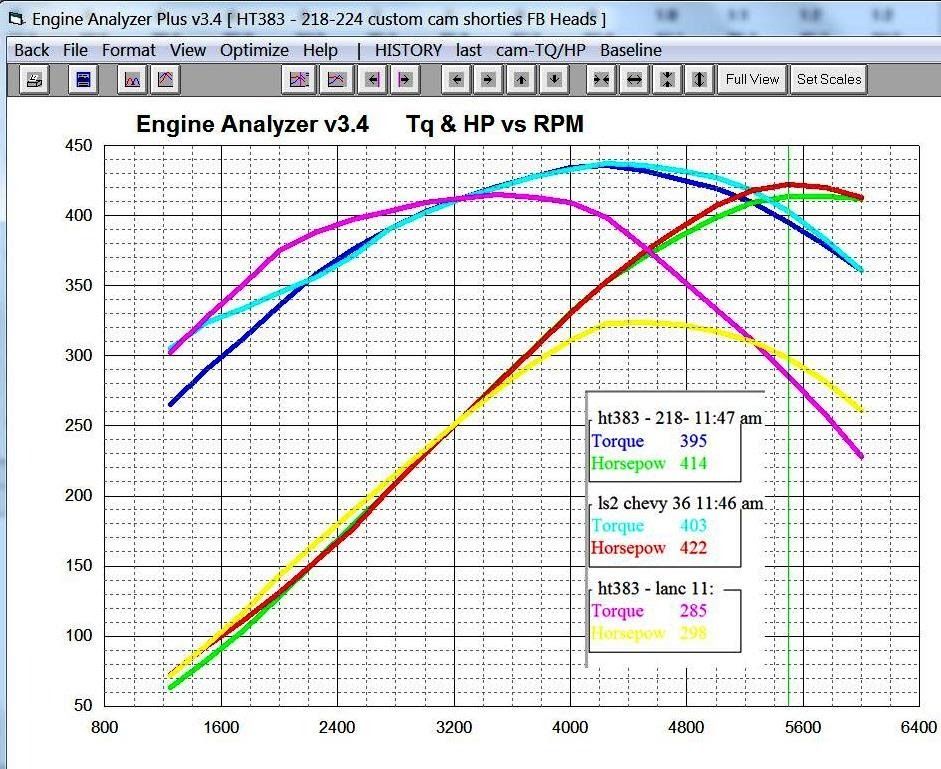Screen dimensions: 941x769
Task: Click graph title 'Tq & HP vs RPM'
Action: 495,124
